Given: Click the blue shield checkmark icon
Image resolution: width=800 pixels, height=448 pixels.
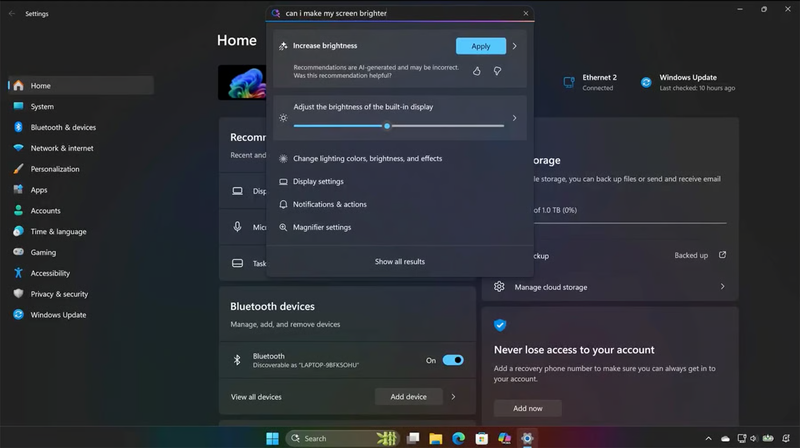Looking at the screenshot, I should tap(500, 325).
